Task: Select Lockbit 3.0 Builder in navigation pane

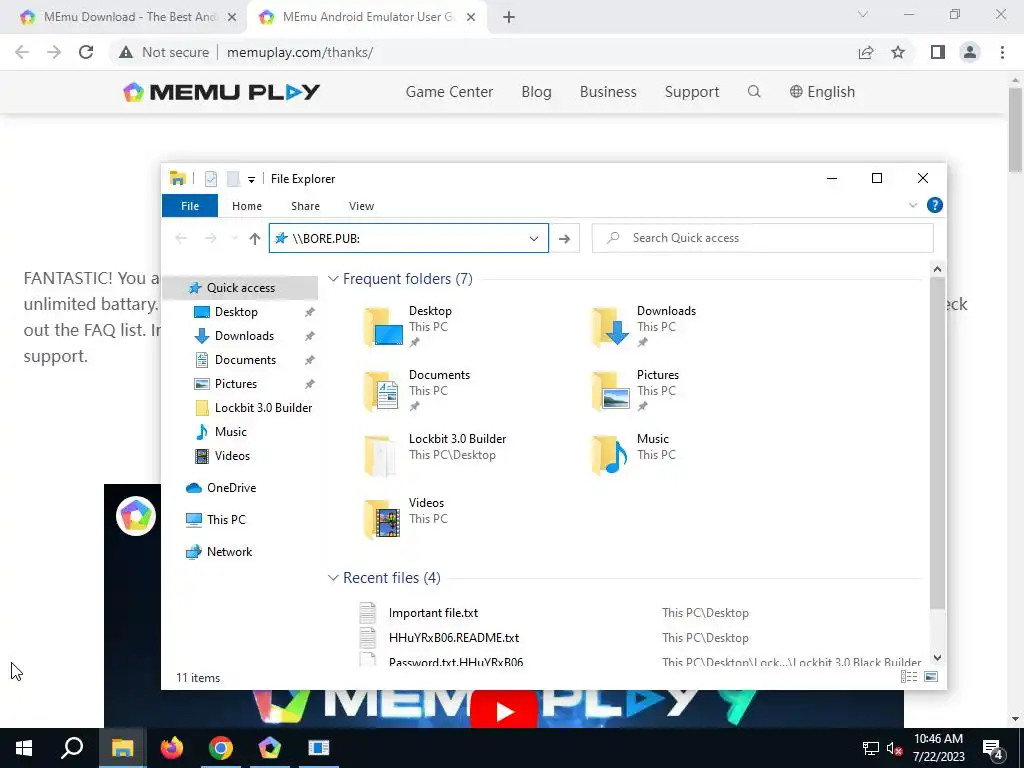Action: click(263, 408)
